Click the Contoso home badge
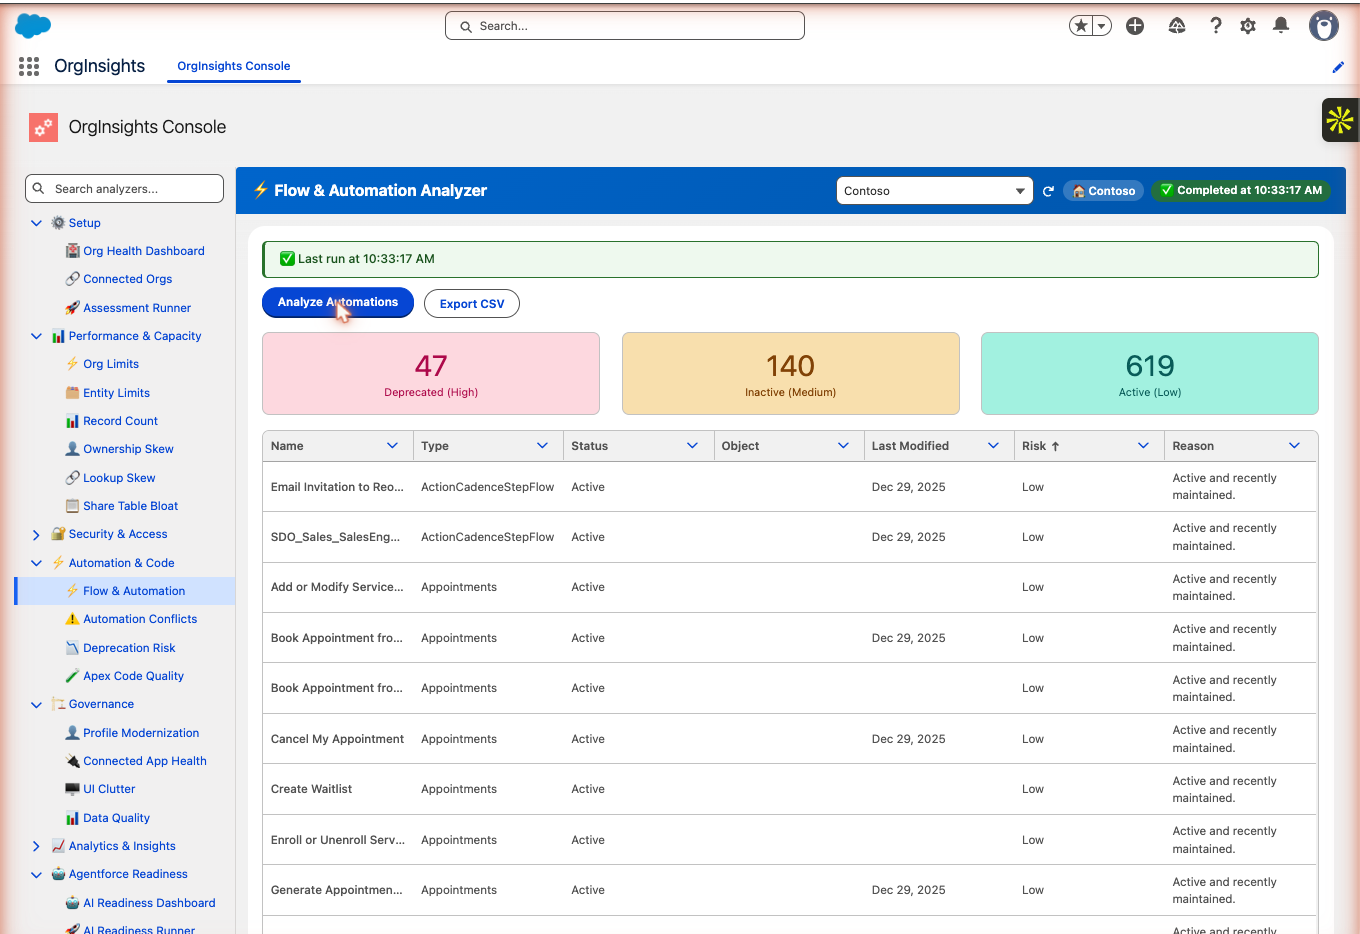This screenshot has width=1360, height=934. click(1104, 191)
